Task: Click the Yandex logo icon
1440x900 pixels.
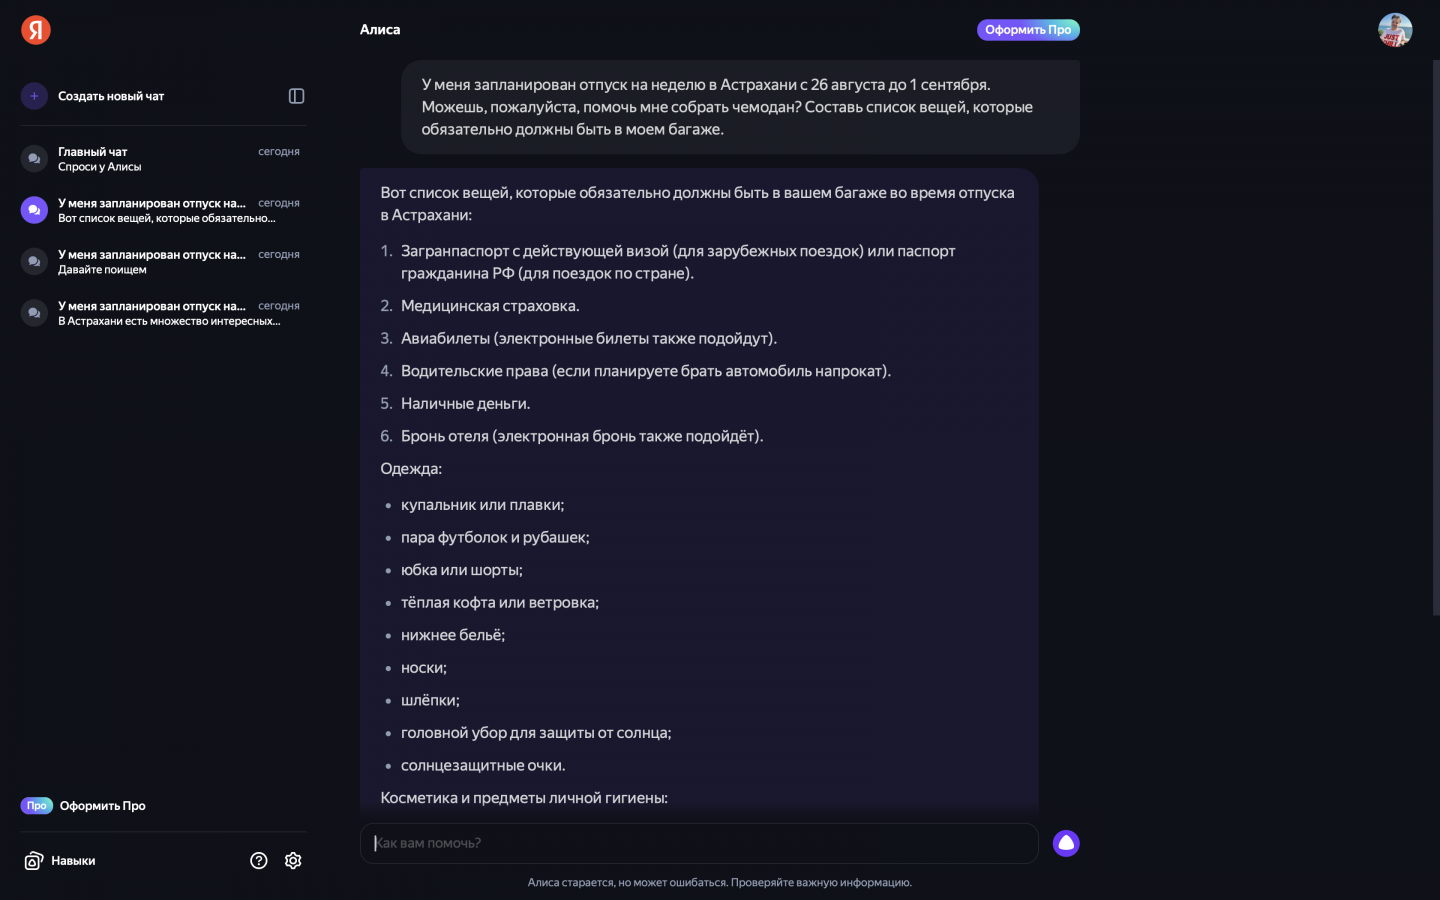Action: (36, 30)
